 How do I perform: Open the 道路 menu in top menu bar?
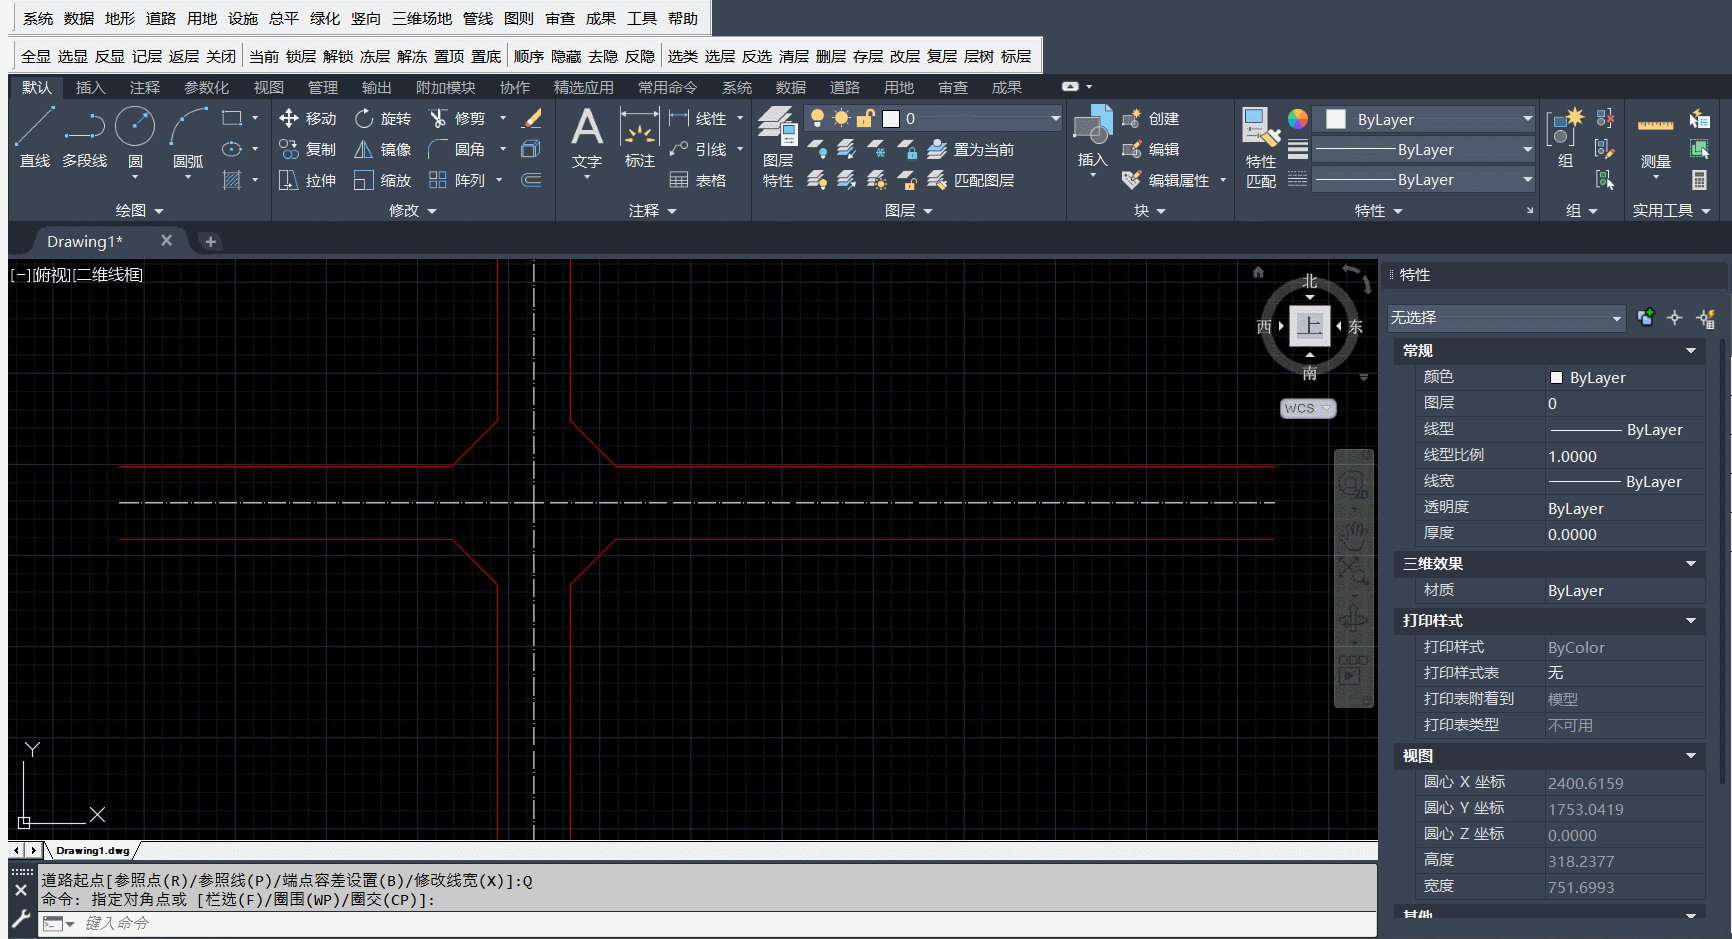pos(160,18)
